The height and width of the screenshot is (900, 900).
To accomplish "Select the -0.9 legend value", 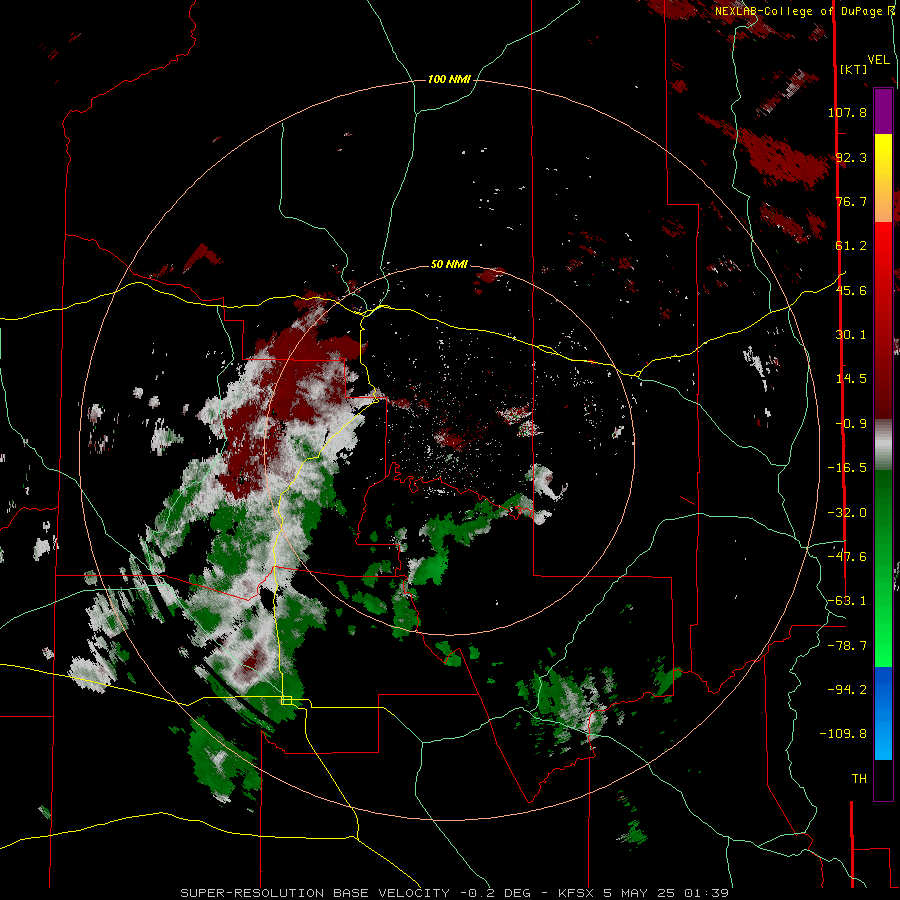I will [851, 424].
